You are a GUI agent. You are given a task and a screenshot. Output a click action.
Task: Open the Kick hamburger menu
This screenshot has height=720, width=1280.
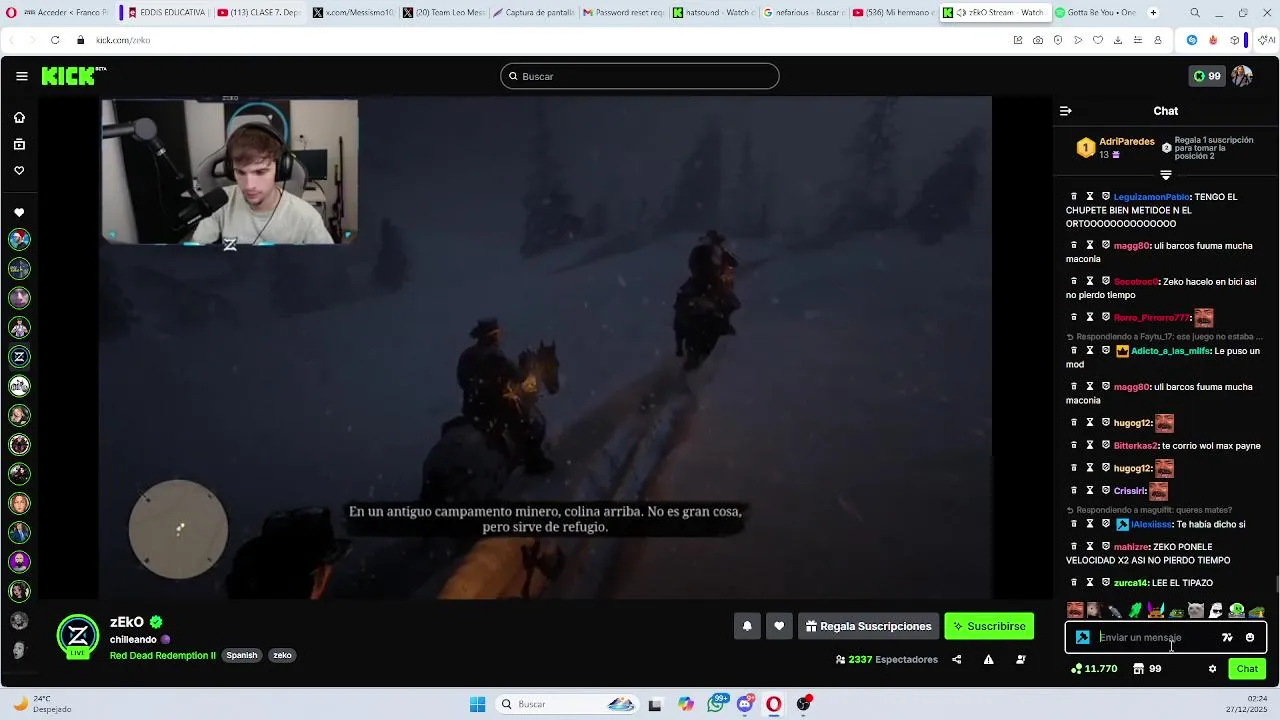[x=21, y=76]
